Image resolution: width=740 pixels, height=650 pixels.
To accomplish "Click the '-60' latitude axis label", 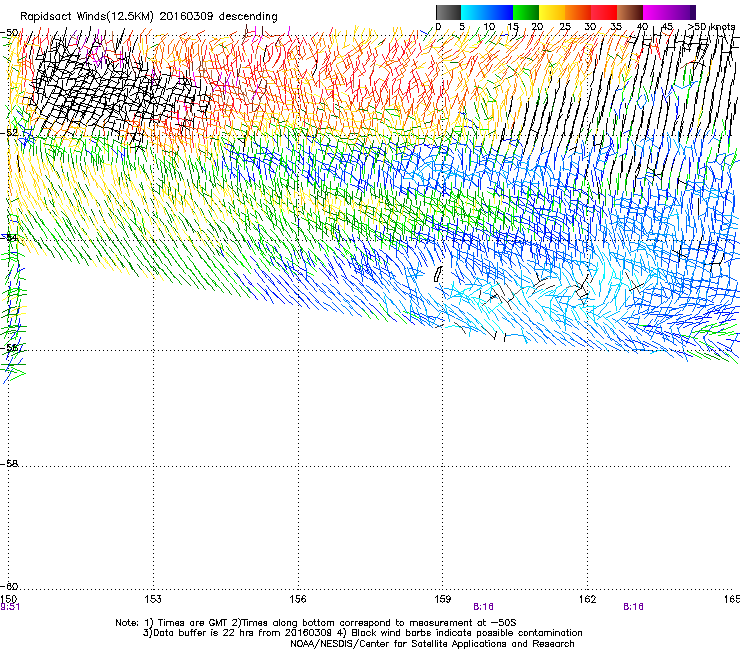I will pyautogui.click(x=9, y=586).
